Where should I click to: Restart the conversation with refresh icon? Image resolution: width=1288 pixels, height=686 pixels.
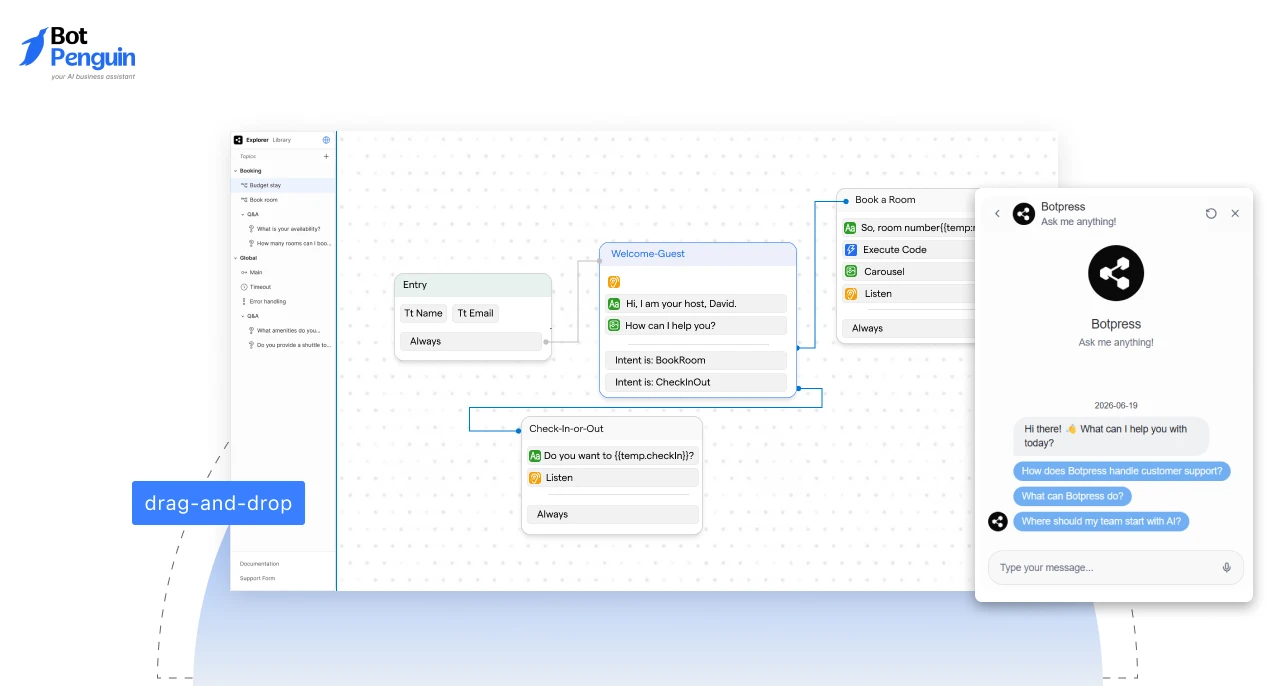pyautogui.click(x=1211, y=214)
